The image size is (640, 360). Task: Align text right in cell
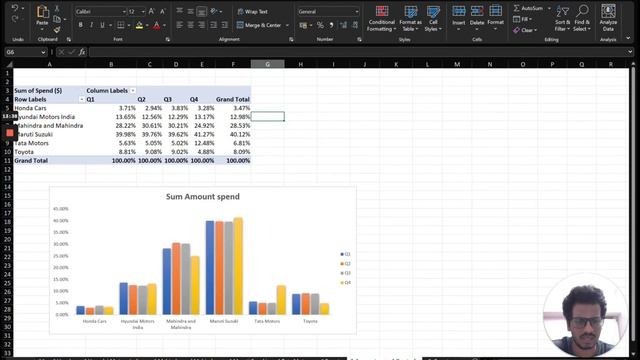click(201, 25)
